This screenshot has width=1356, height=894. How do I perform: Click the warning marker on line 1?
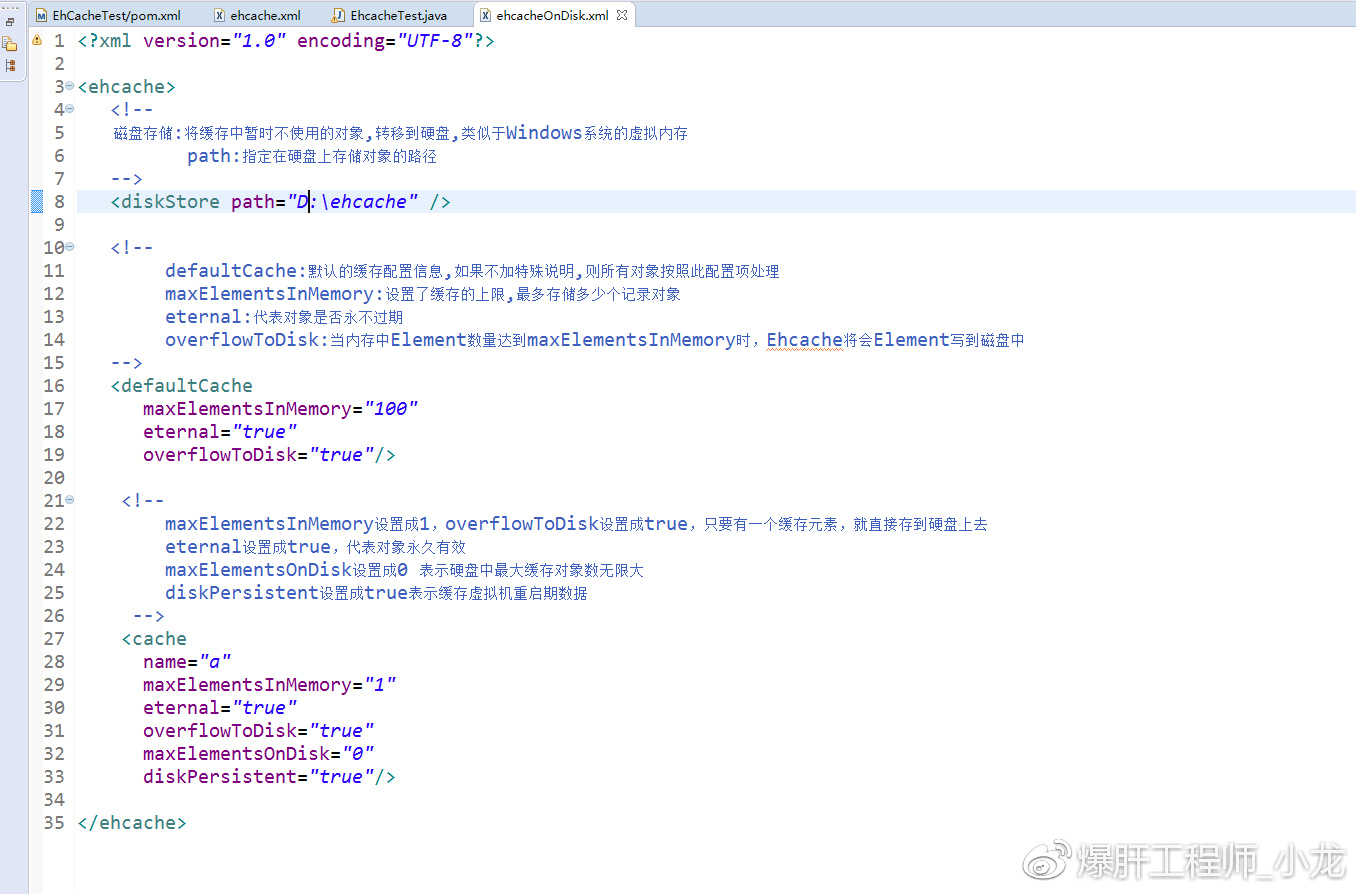pyautogui.click(x=37, y=41)
